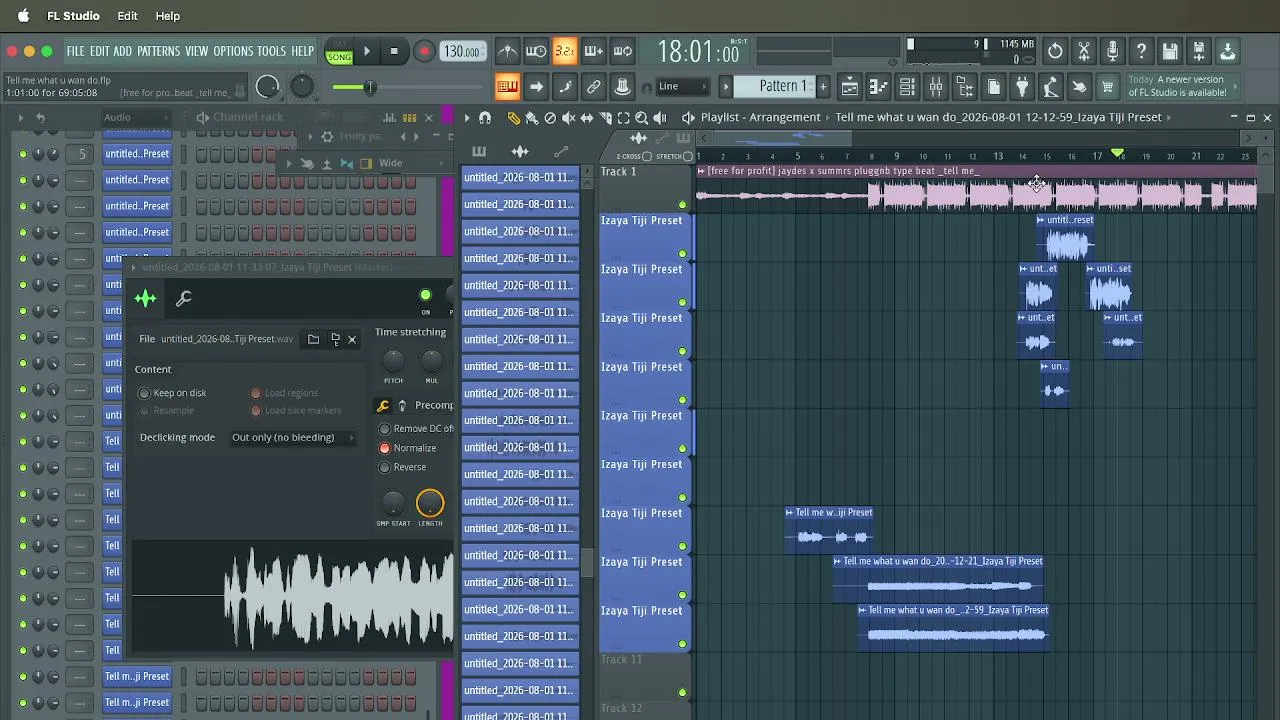This screenshot has width=1280, height=720.
Task: Open the Mixer view icon
Action: [936, 87]
